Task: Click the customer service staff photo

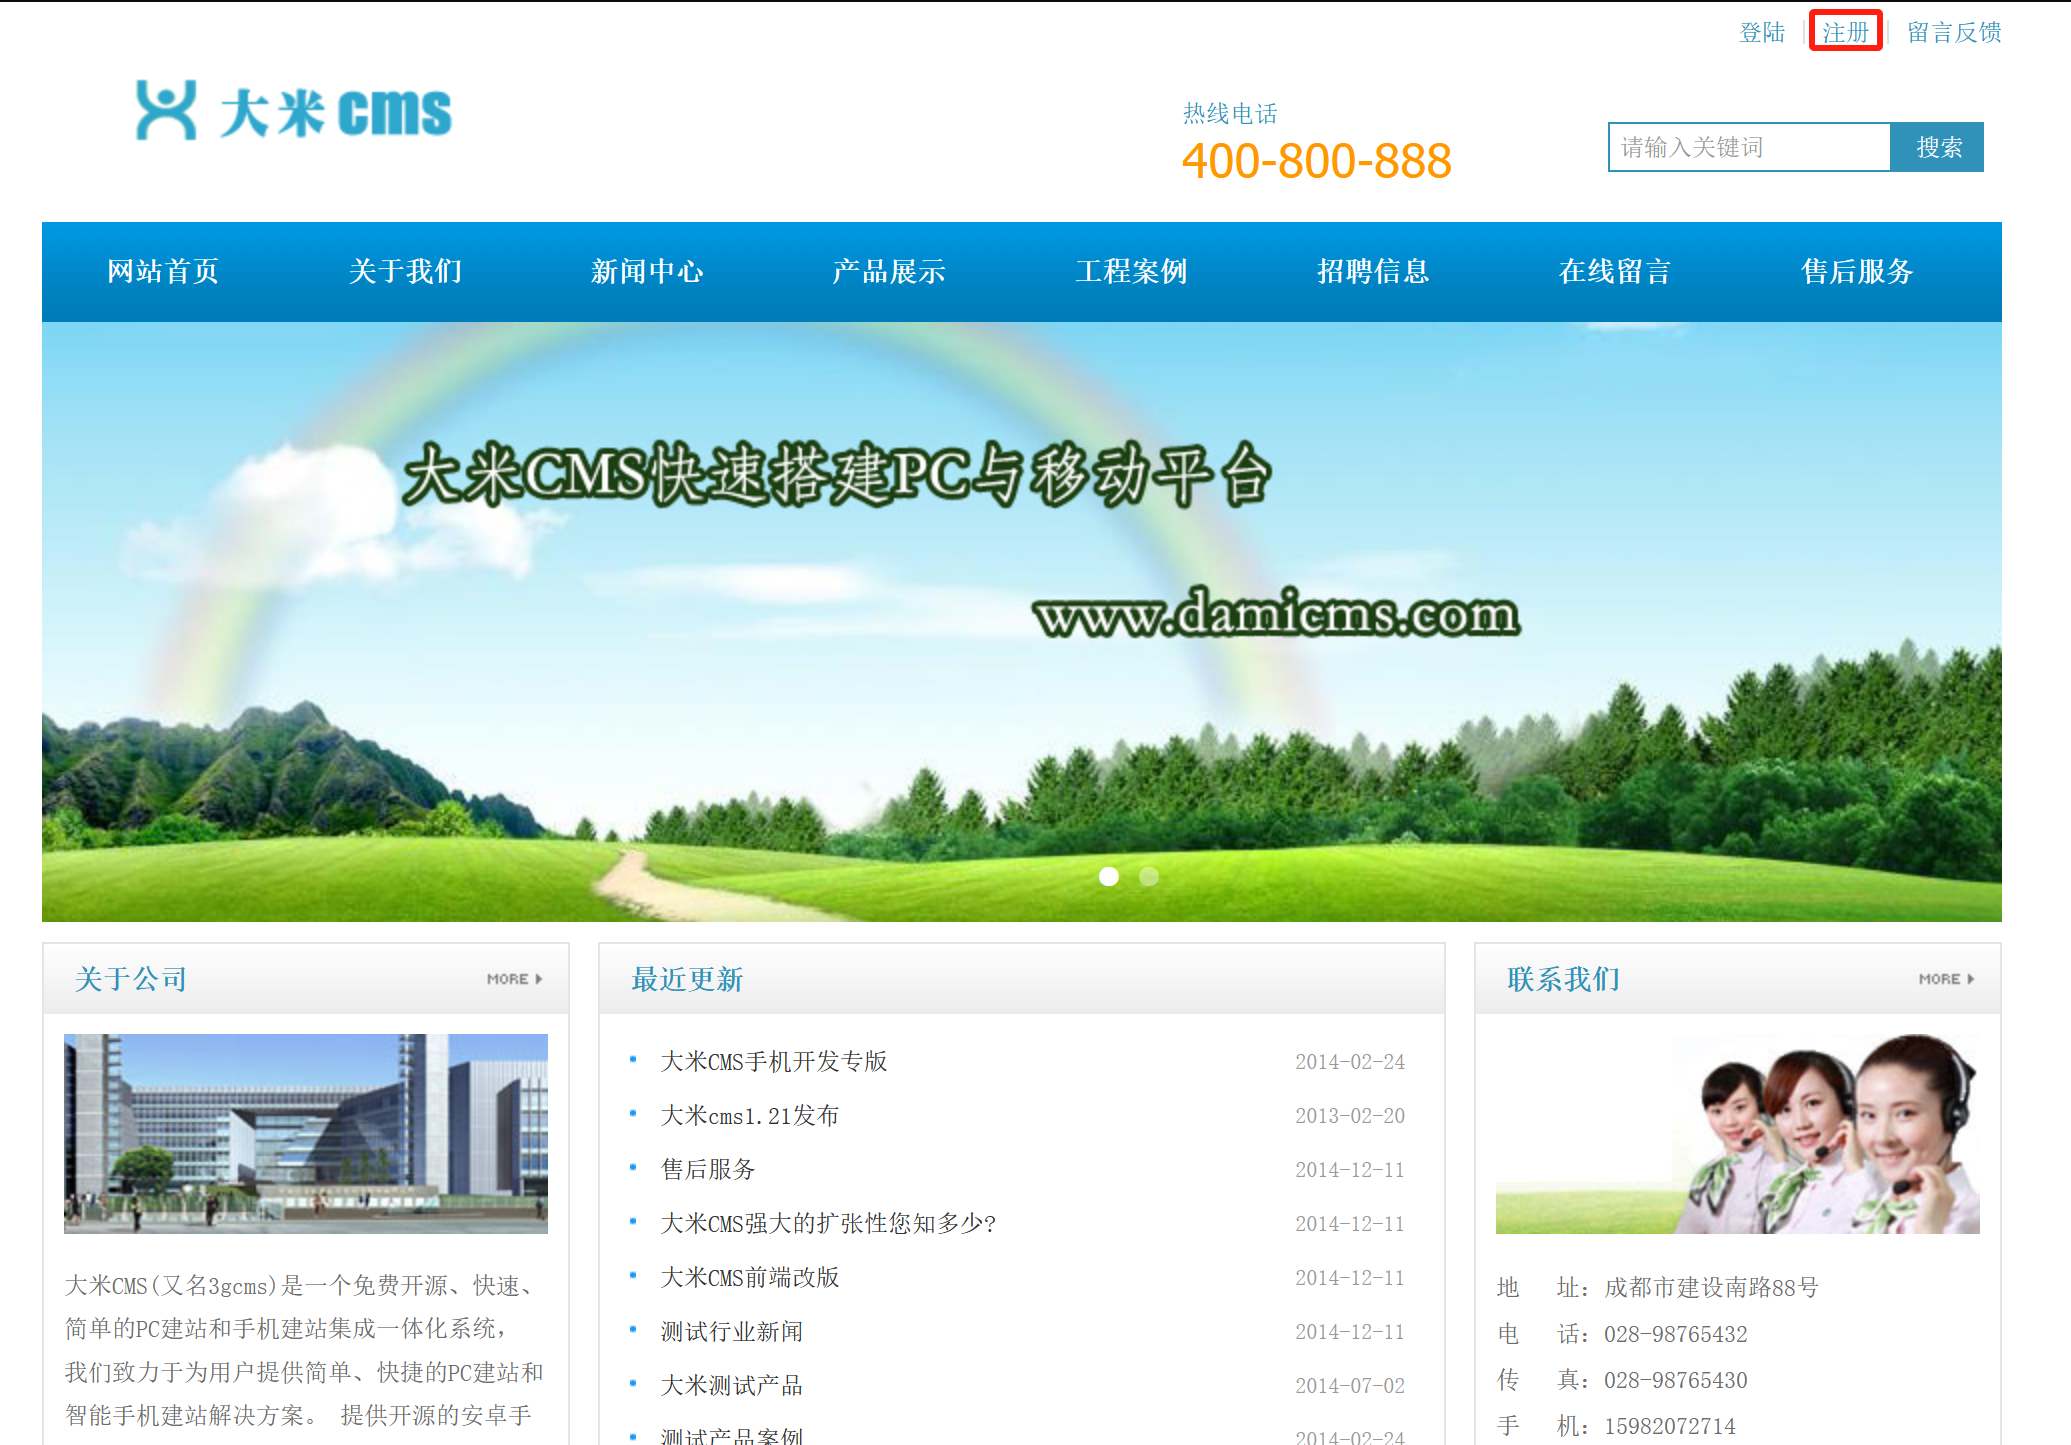Action: (x=1737, y=1133)
